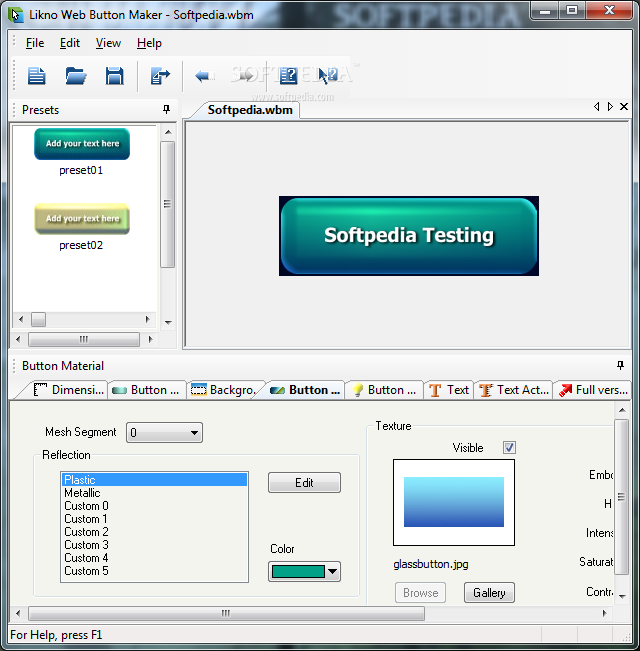Click the New document toolbar icon
Image resolution: width=640 pixels, height=651 pixels.
coord(37,76)
